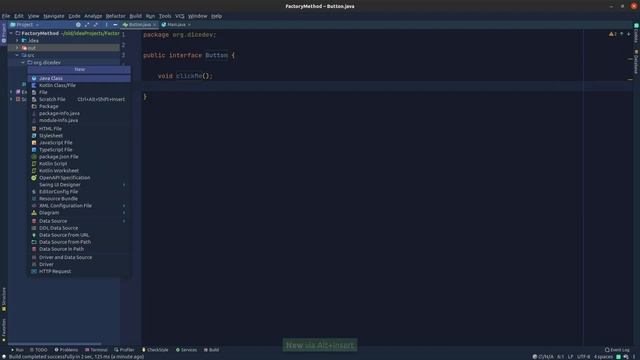
Task: Click the expand all icon in Project panel
Action: [x=87, y=24]
